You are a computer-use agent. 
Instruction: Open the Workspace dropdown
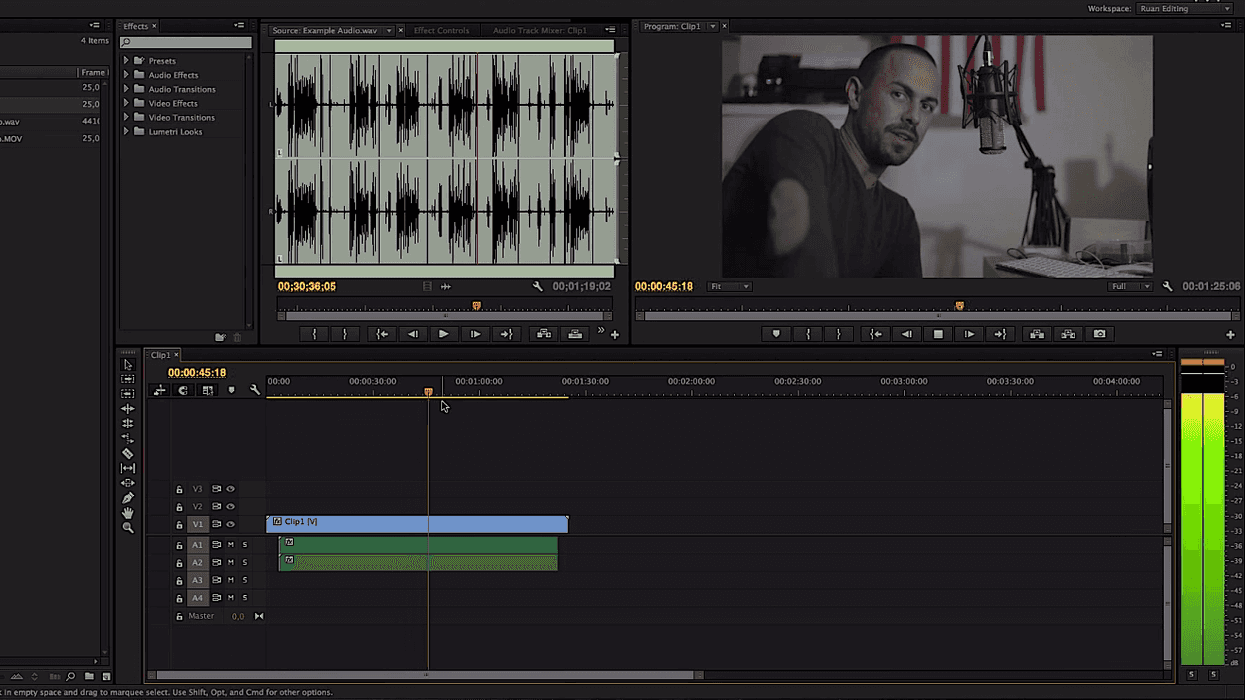point(1185,8)
